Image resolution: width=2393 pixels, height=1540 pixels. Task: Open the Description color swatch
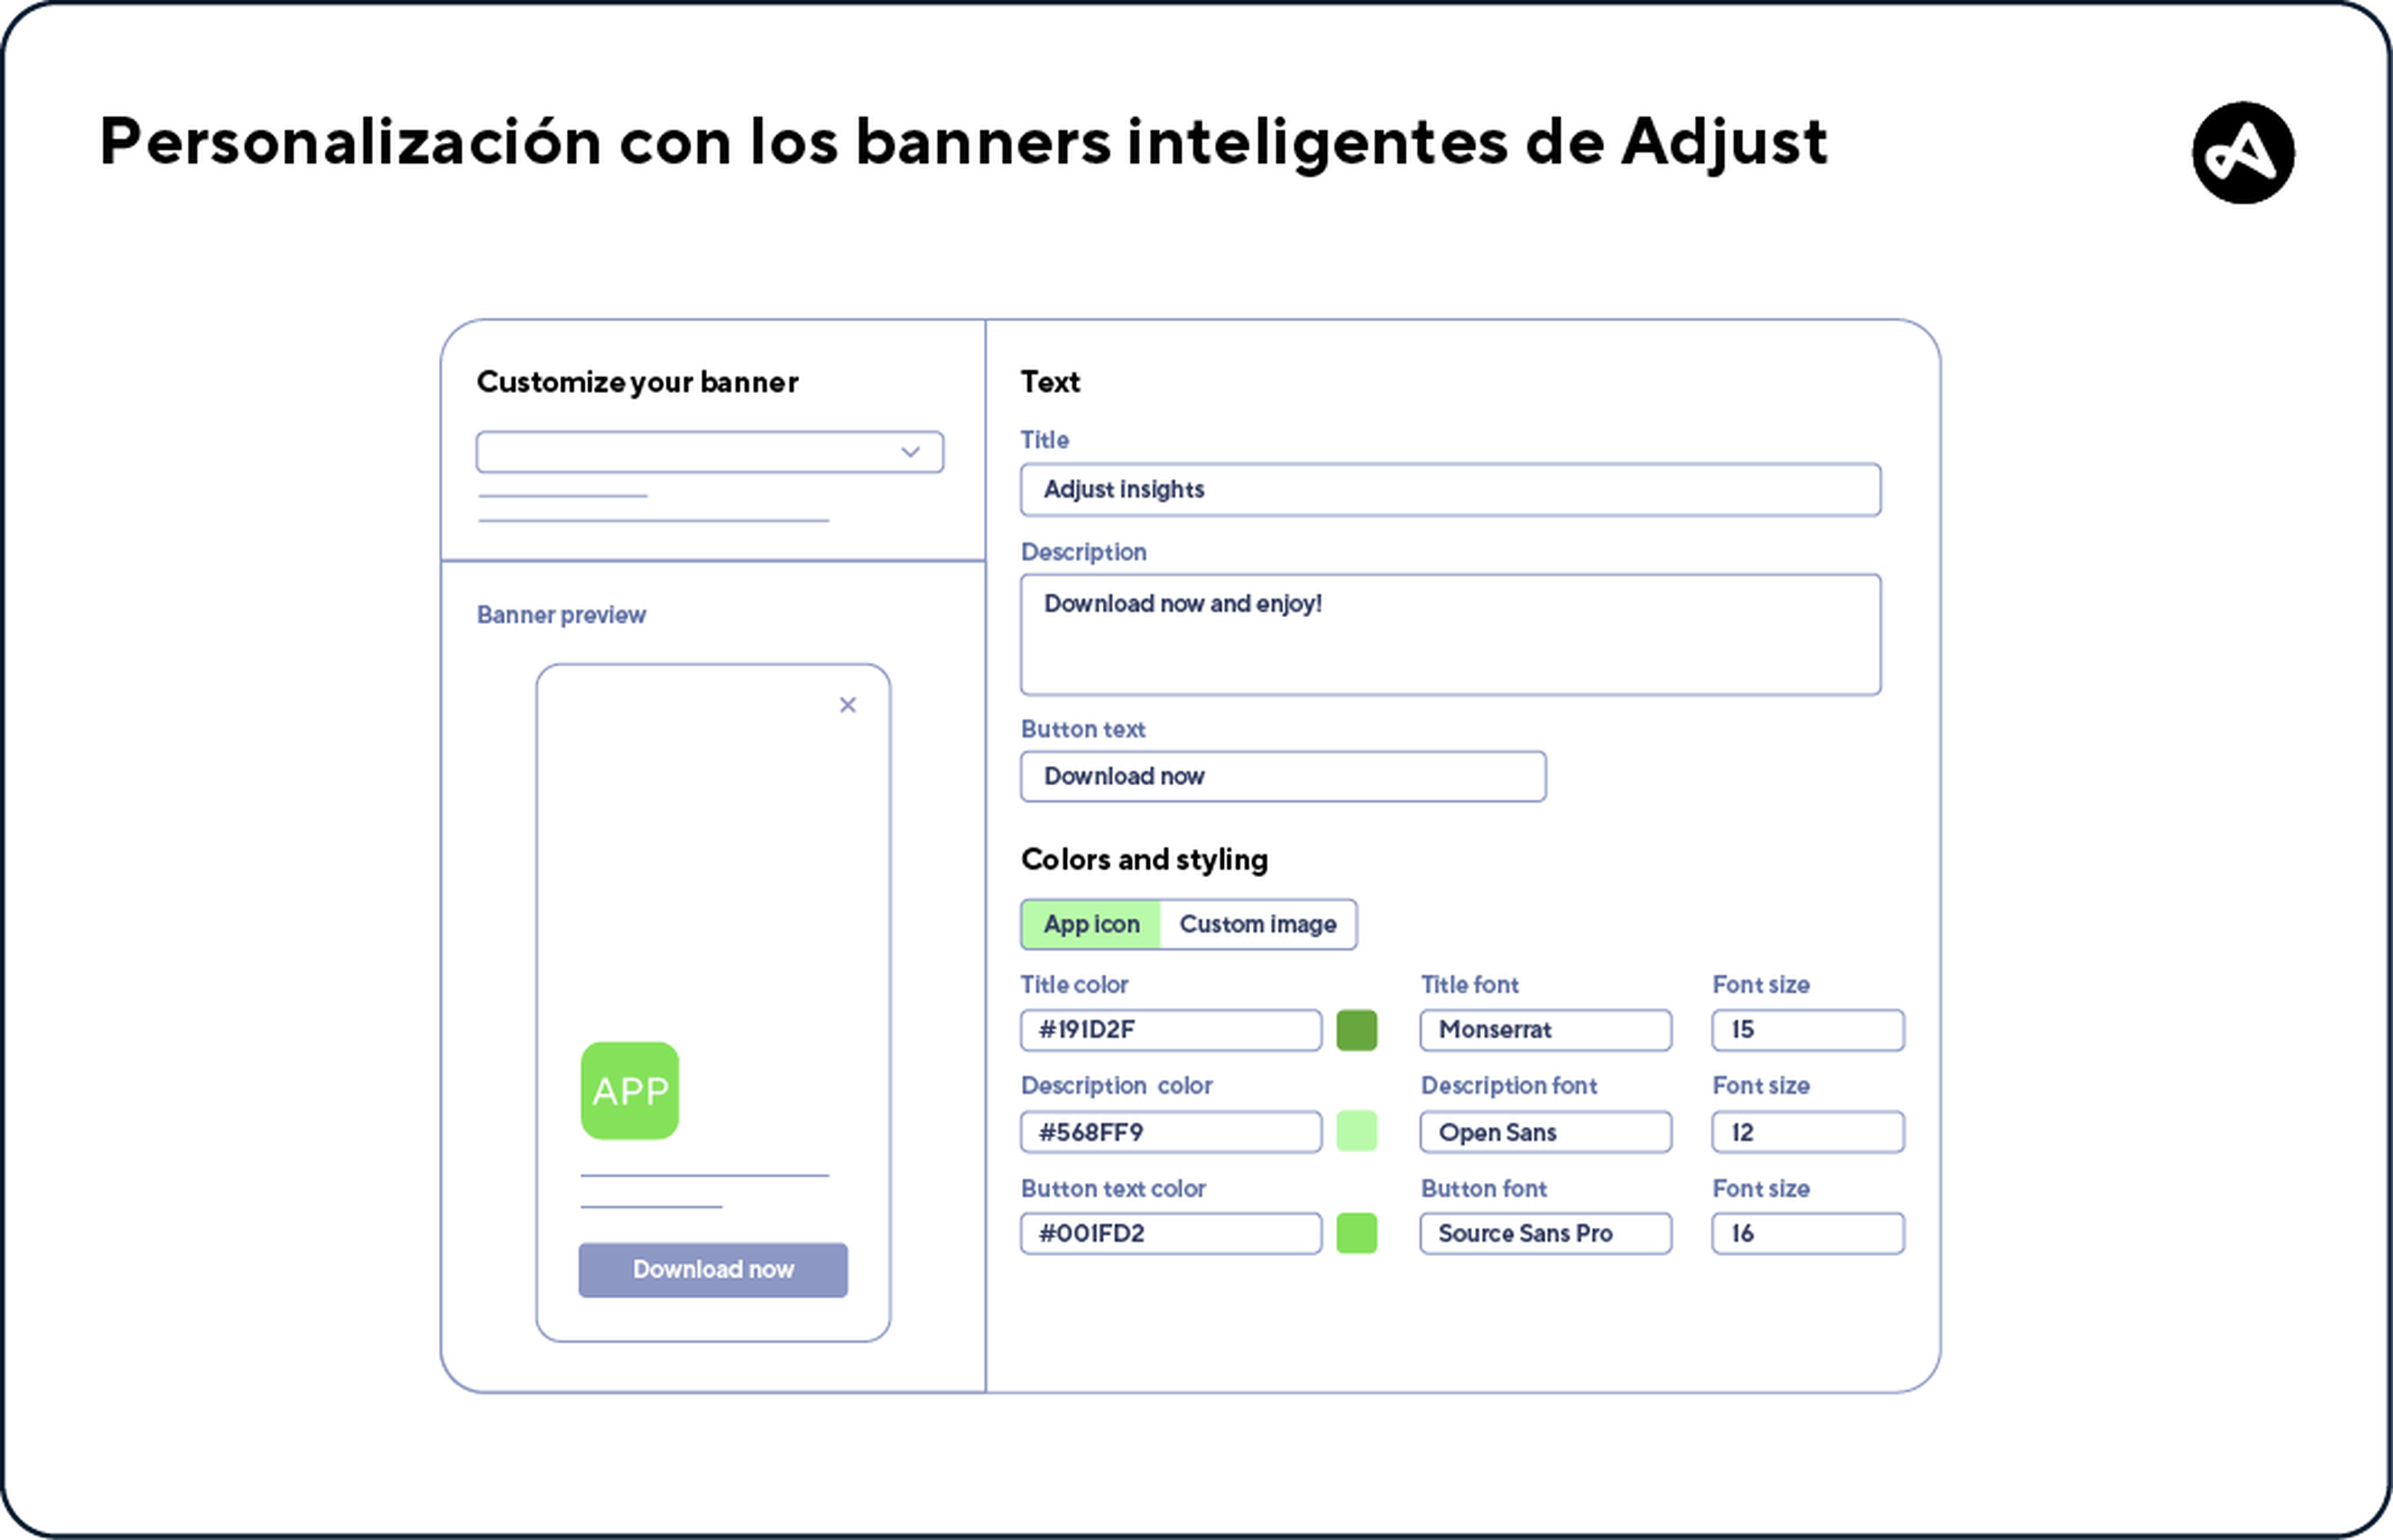click(1357, 1131)
